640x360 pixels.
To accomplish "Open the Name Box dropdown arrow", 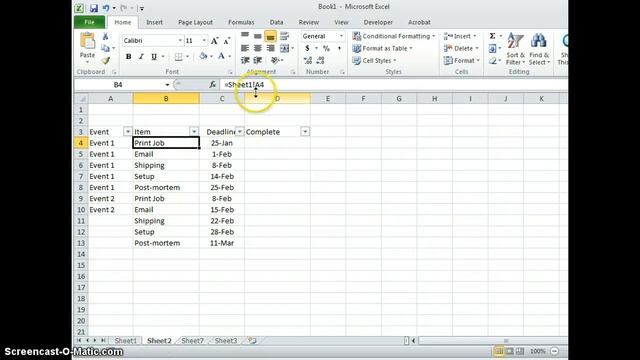I will point(167,85).
